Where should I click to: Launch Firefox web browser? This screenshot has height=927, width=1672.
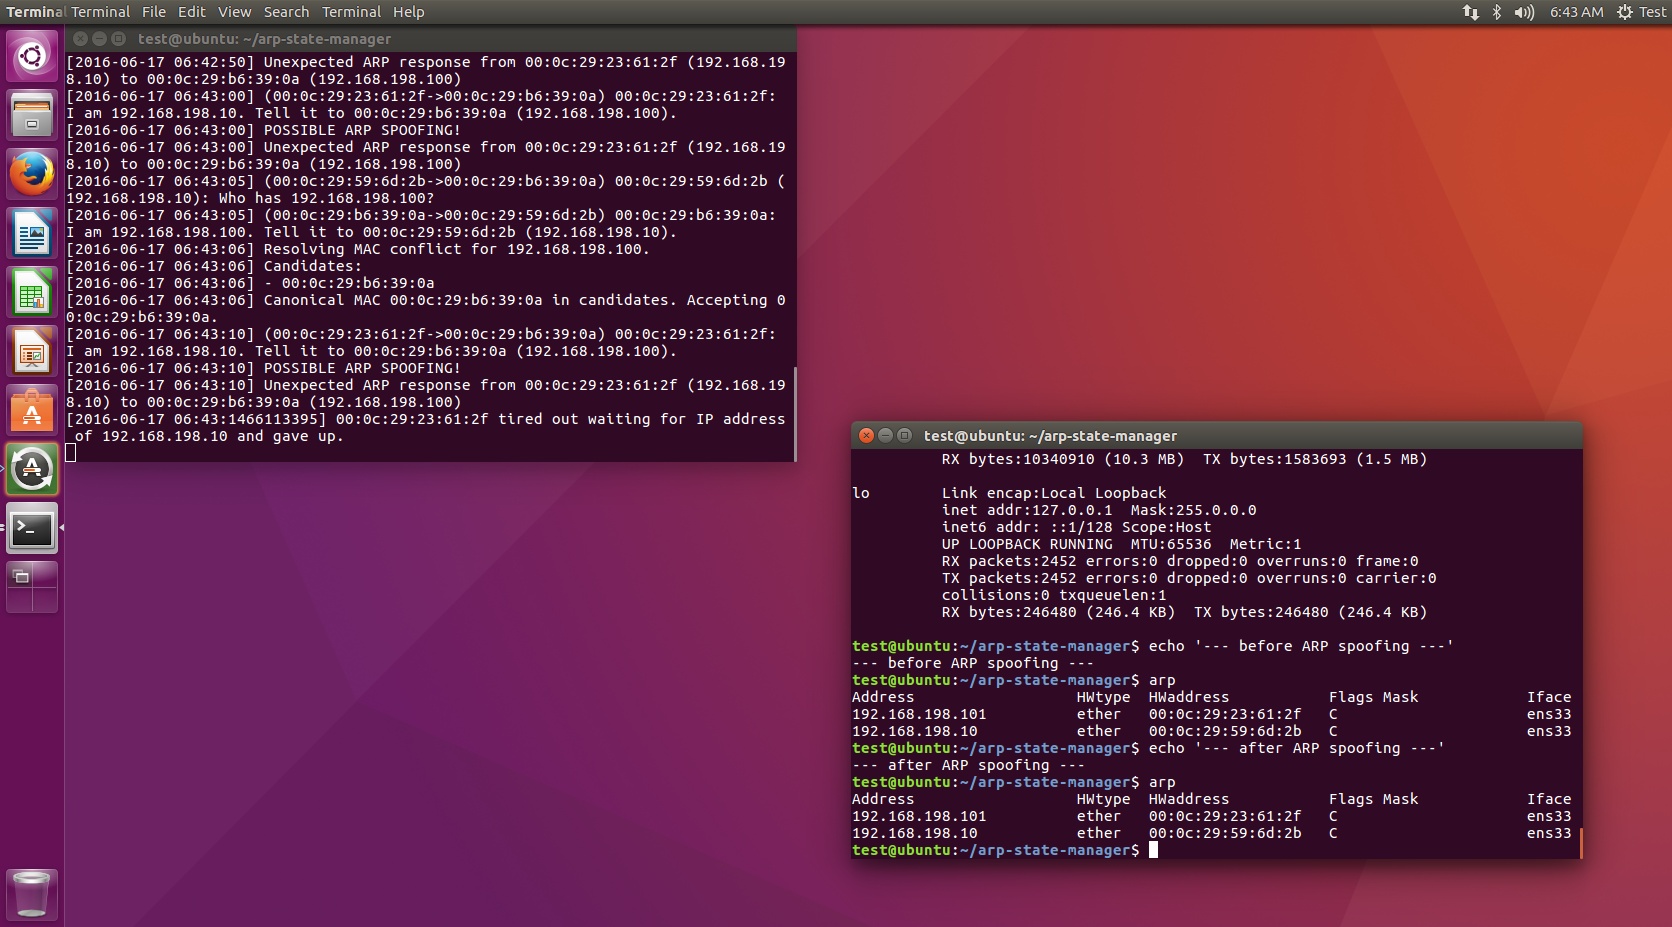pyautogui.click(x=32, y=174)
